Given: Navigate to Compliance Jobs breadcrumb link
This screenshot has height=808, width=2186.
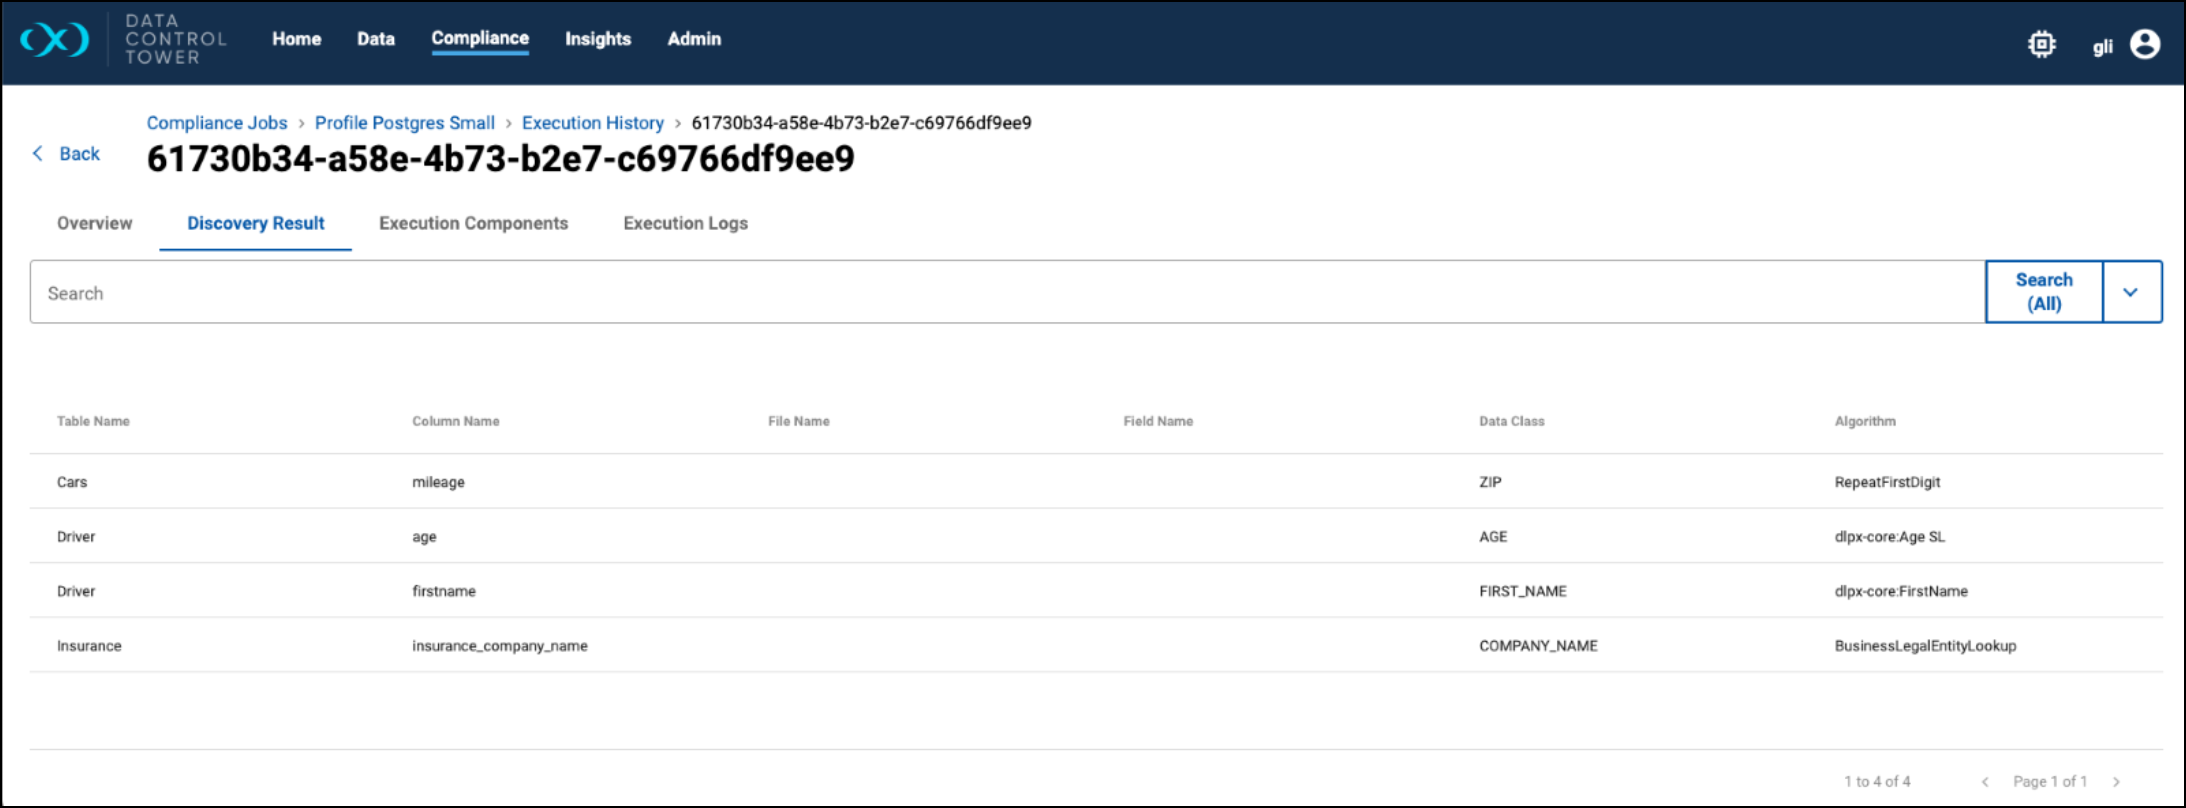Looking at the screenshot, I should pos(217,123).
